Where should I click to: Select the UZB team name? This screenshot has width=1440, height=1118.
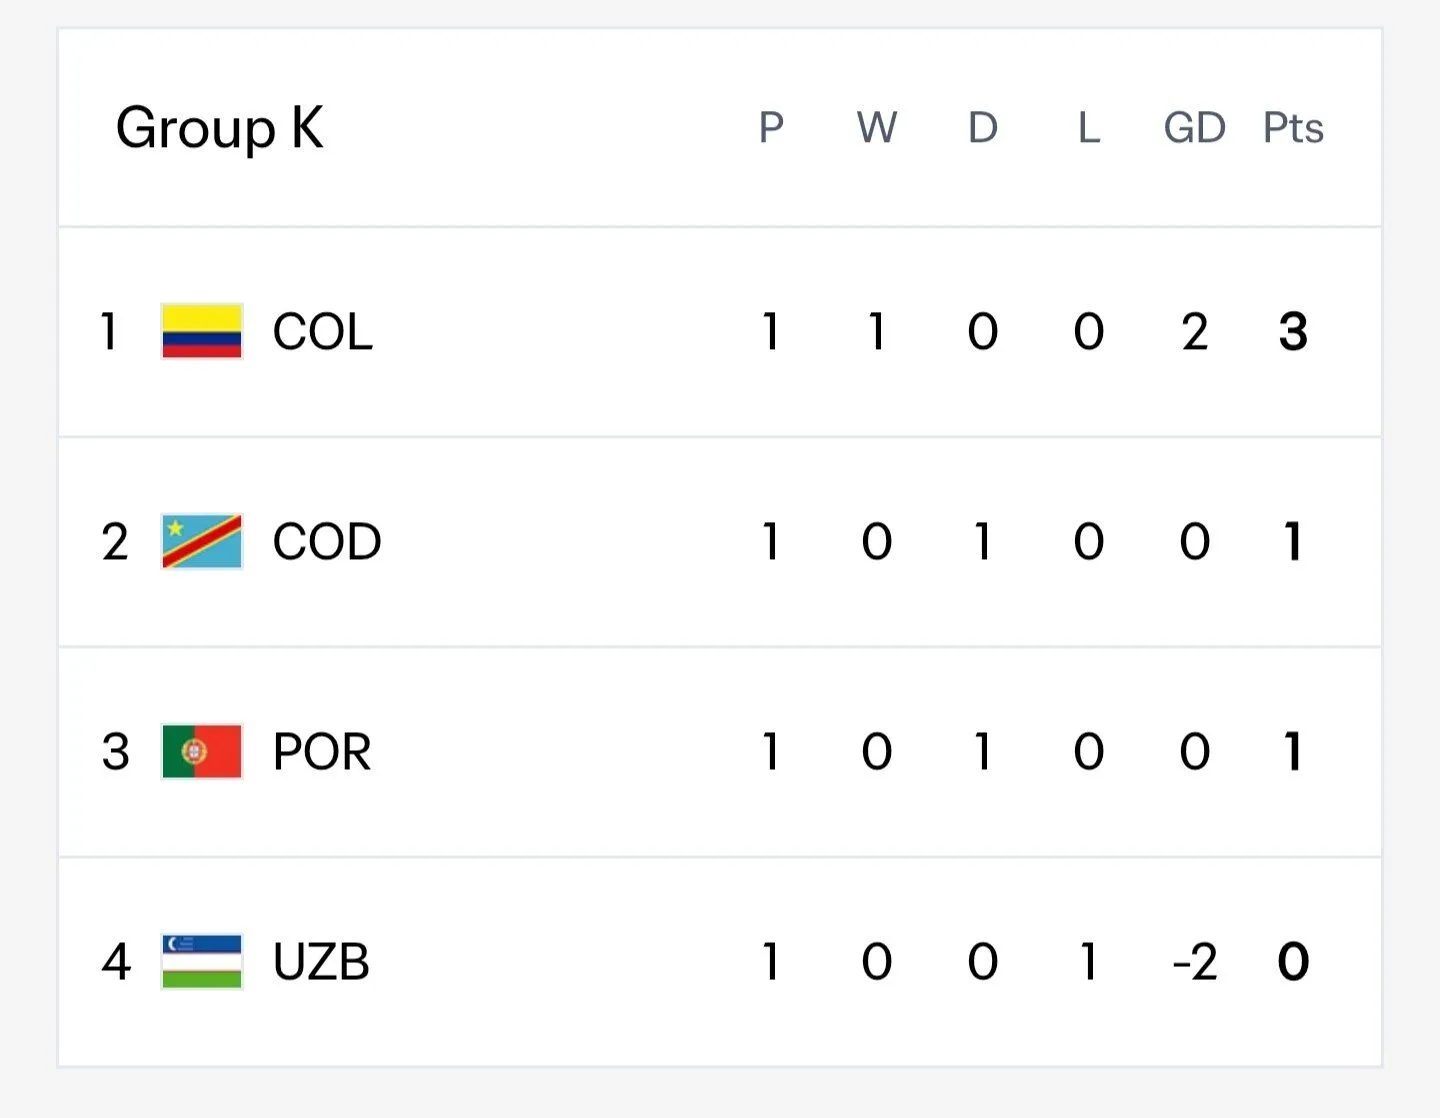click(x=321, y=962)
